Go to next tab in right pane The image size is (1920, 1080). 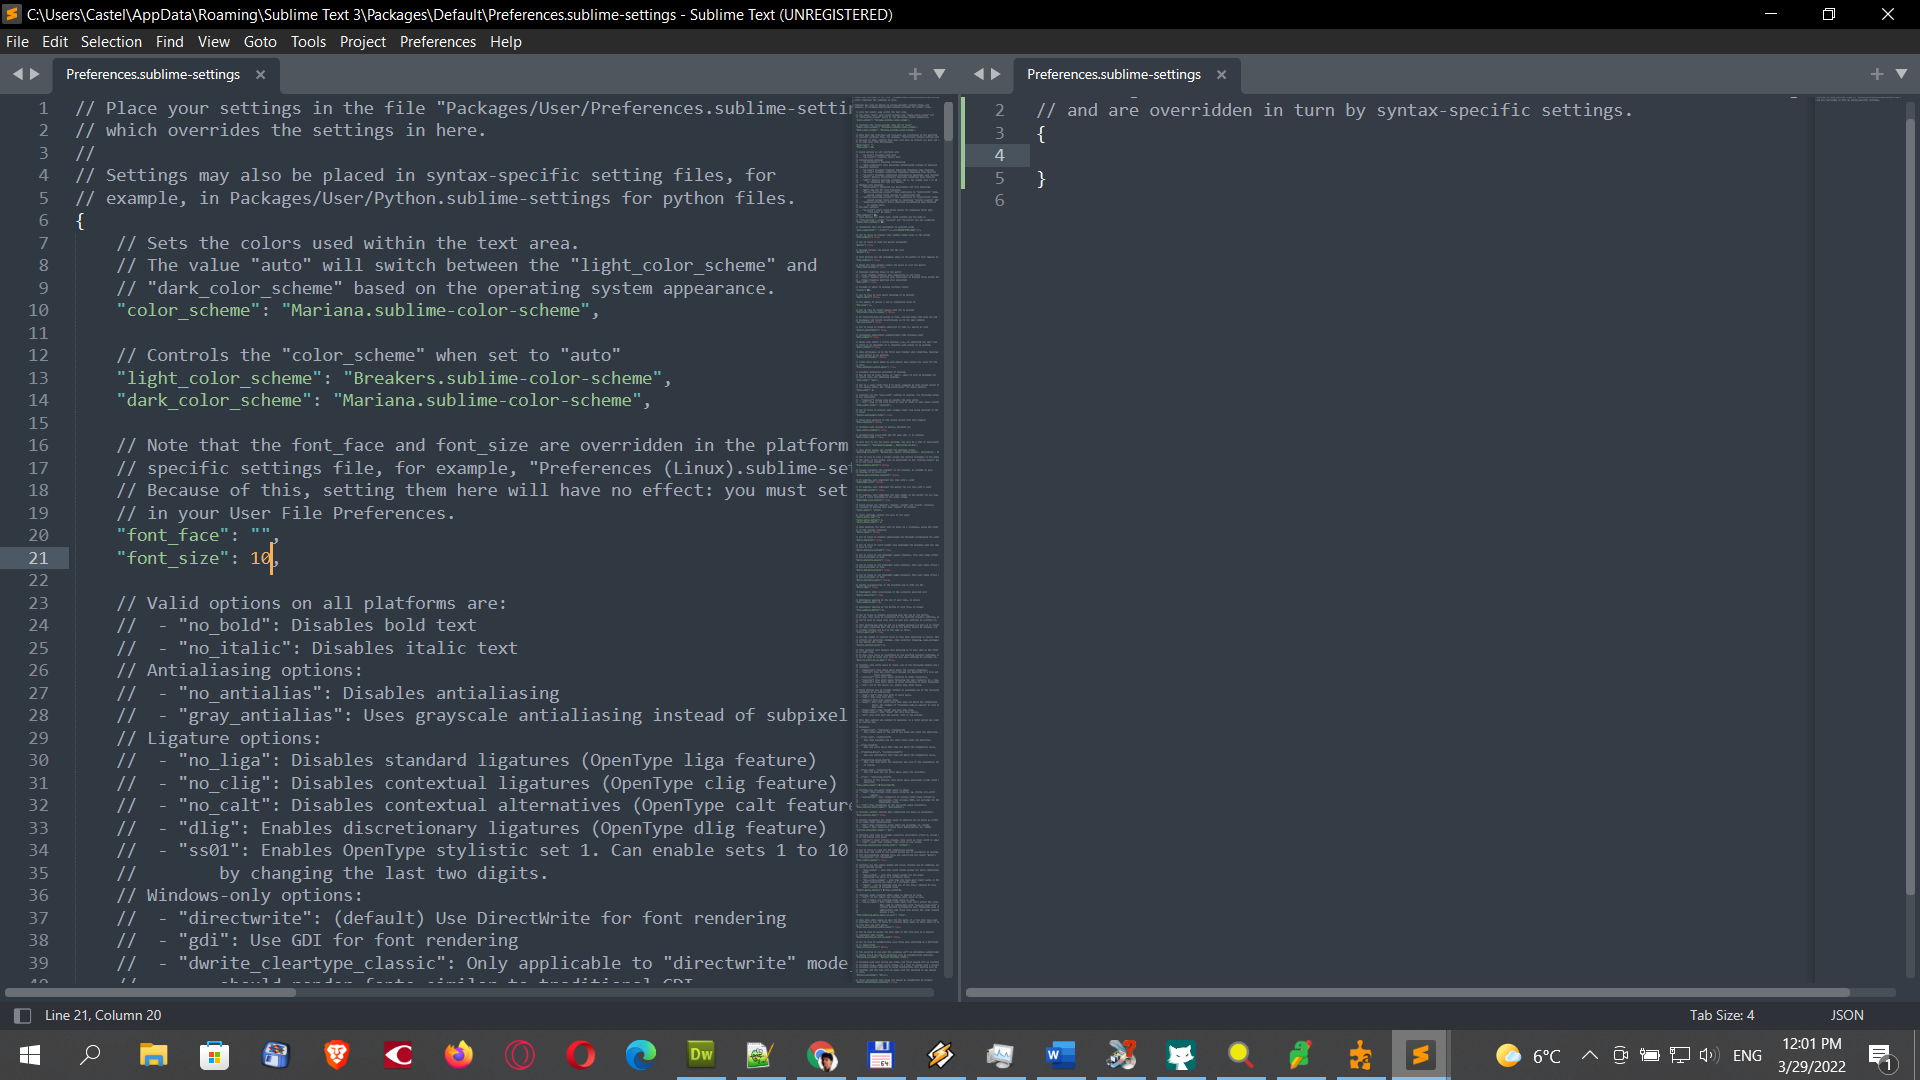click(996, 74)
